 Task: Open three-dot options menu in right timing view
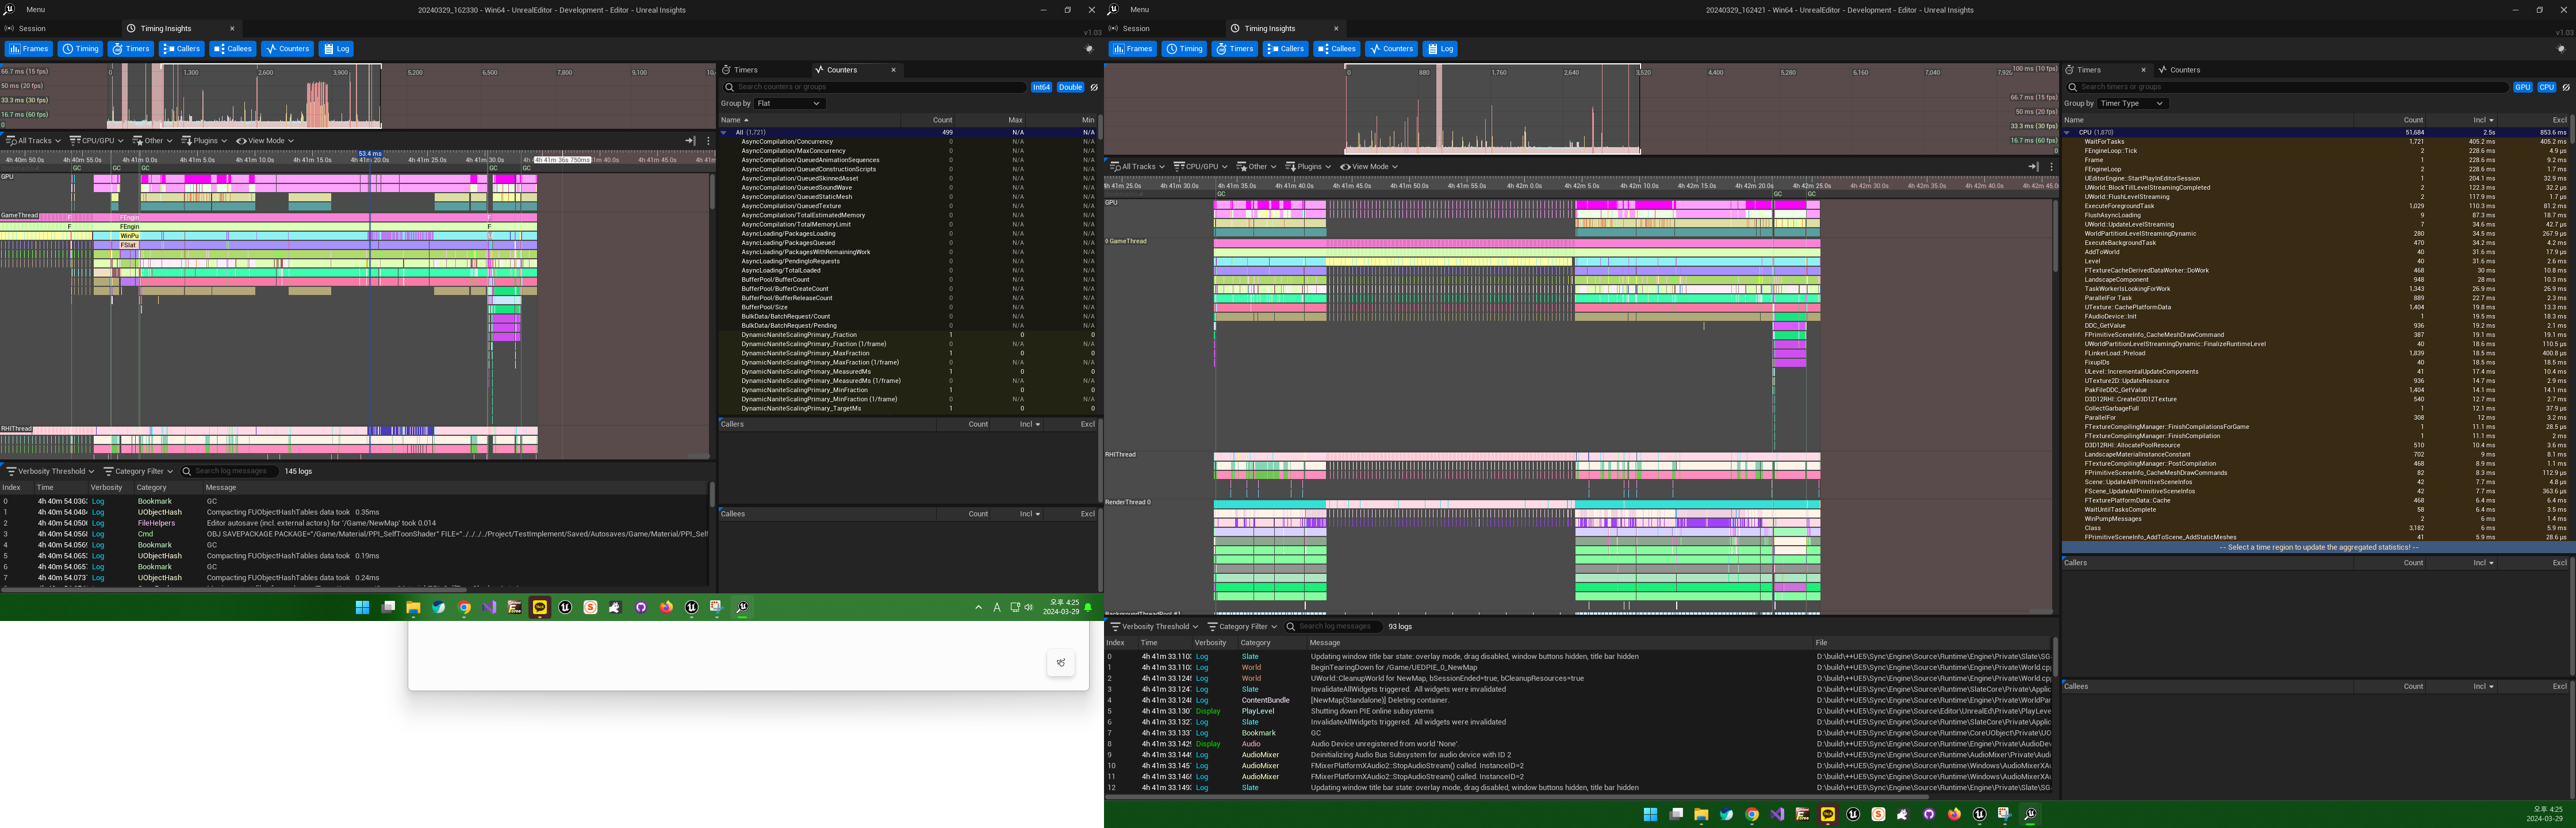click(x=2051, y=167)
